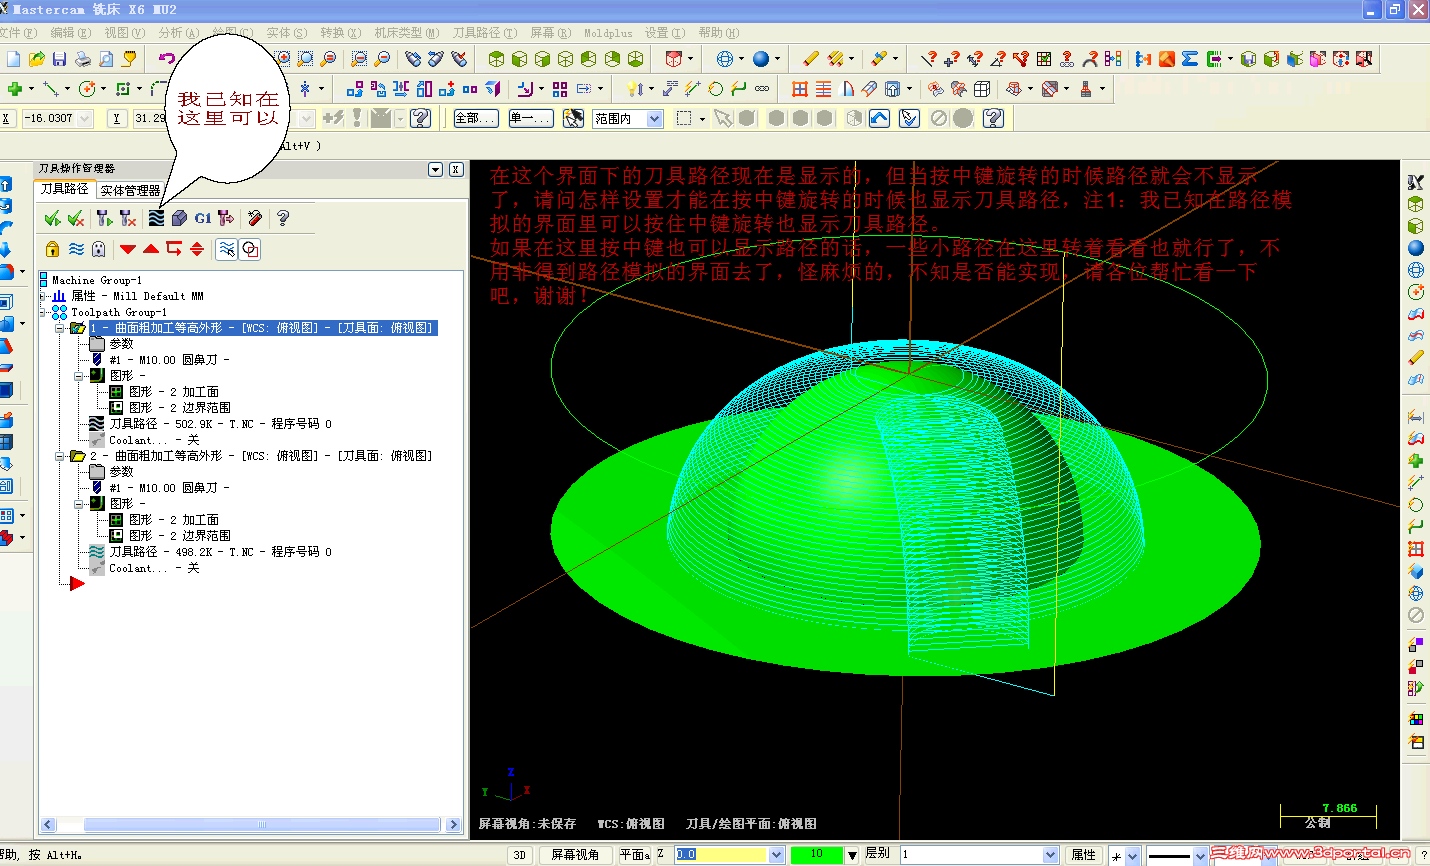The width and height of the screenshot is (1430, 866).
Task: Open the 层别 level dropdown
Action: point(1050,855)
